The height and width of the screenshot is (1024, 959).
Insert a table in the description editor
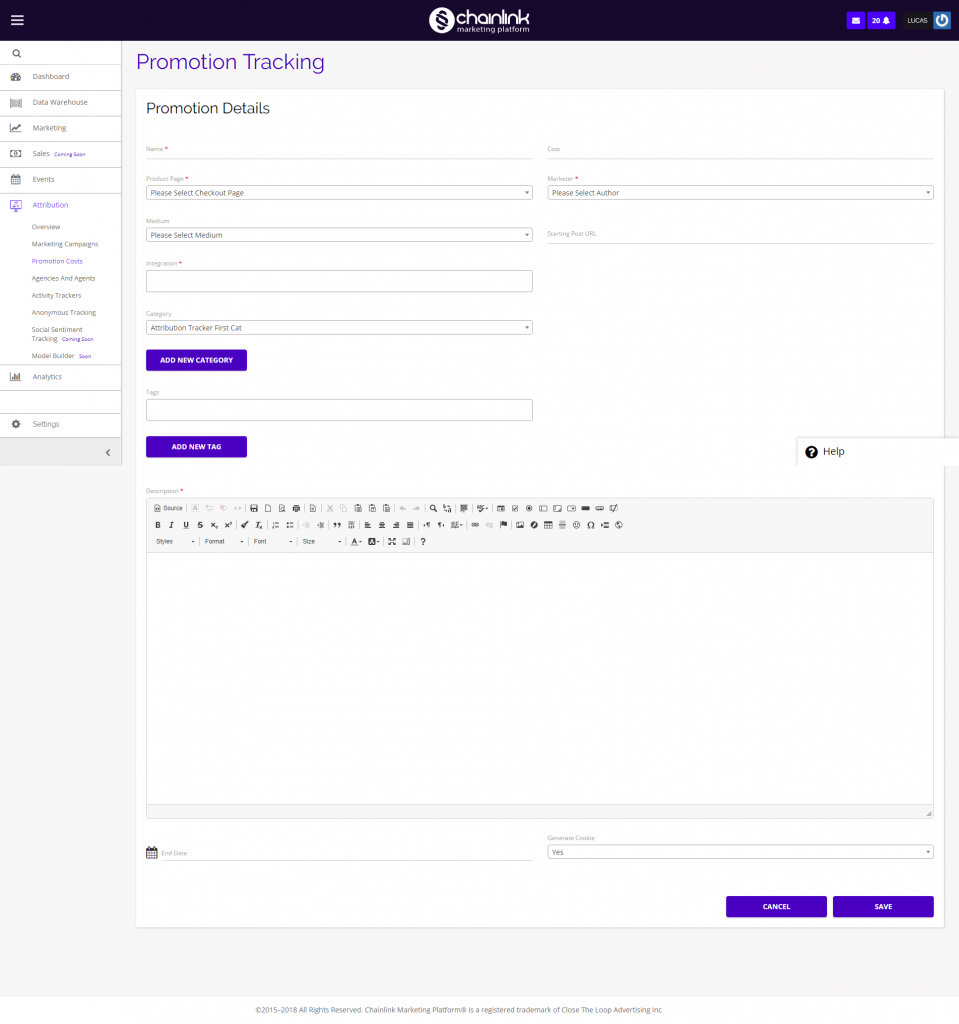pos(548,524)
